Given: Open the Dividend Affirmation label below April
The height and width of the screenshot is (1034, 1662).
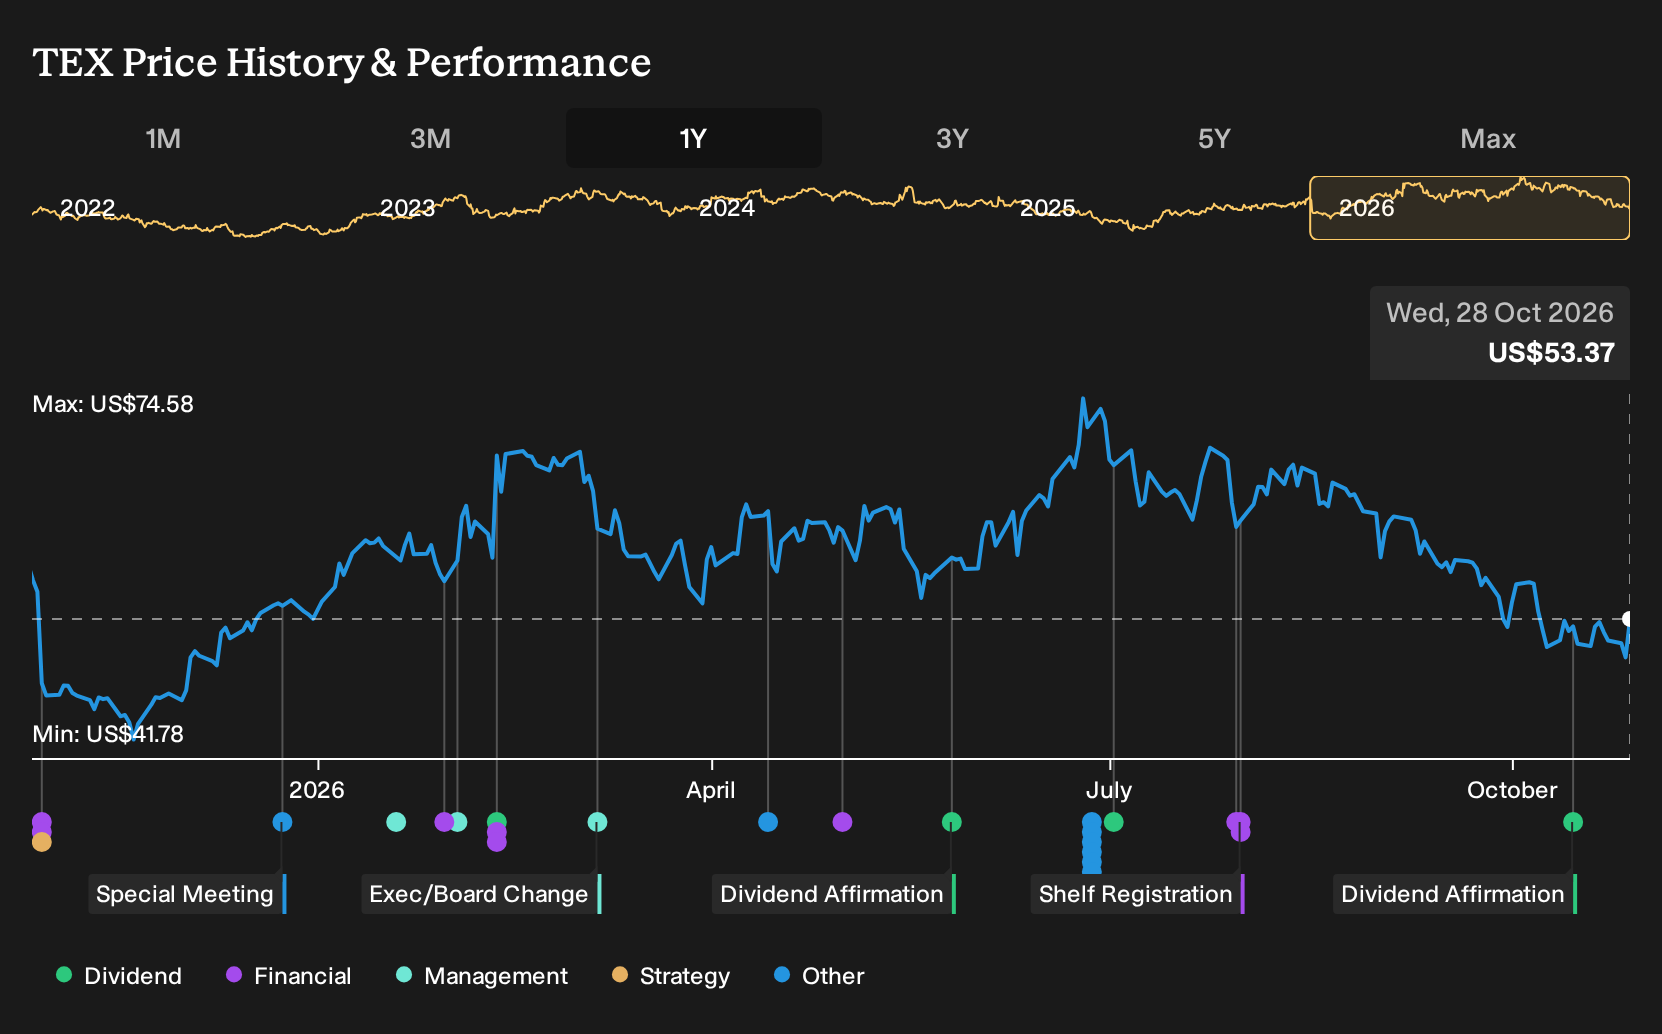Looking at the screenshot, I should tap(832, 894).
